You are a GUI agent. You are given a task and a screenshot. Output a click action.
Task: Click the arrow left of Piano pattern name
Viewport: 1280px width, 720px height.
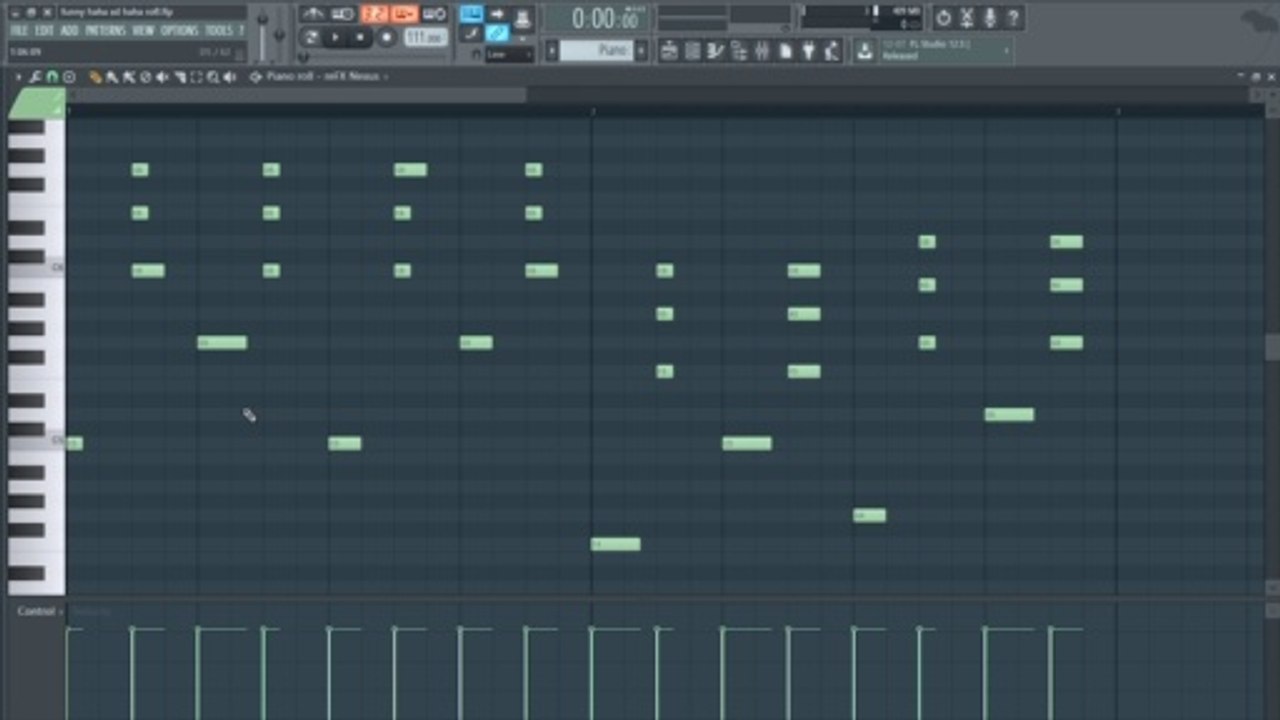(551, 50)
